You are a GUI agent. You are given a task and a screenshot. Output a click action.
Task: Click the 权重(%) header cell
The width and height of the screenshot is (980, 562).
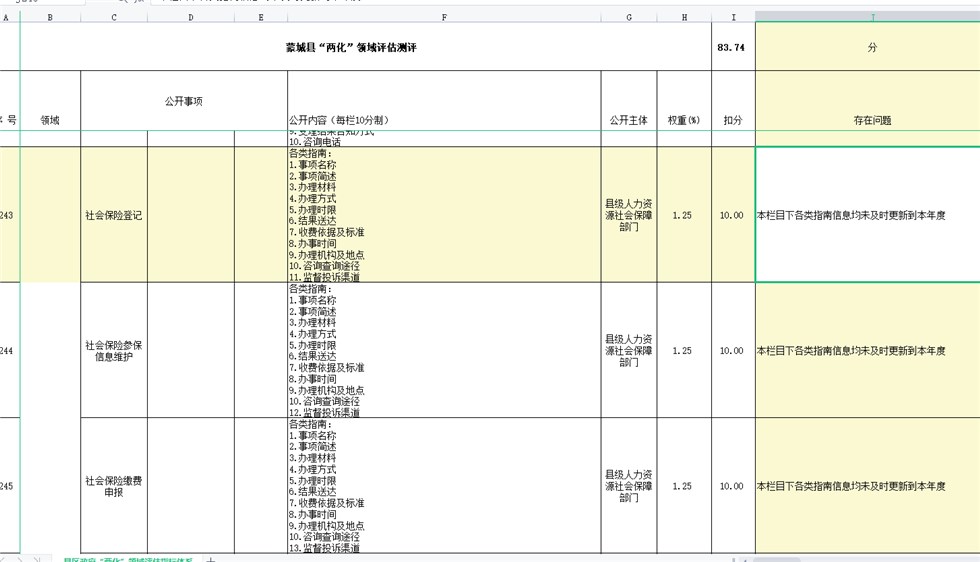684,120
